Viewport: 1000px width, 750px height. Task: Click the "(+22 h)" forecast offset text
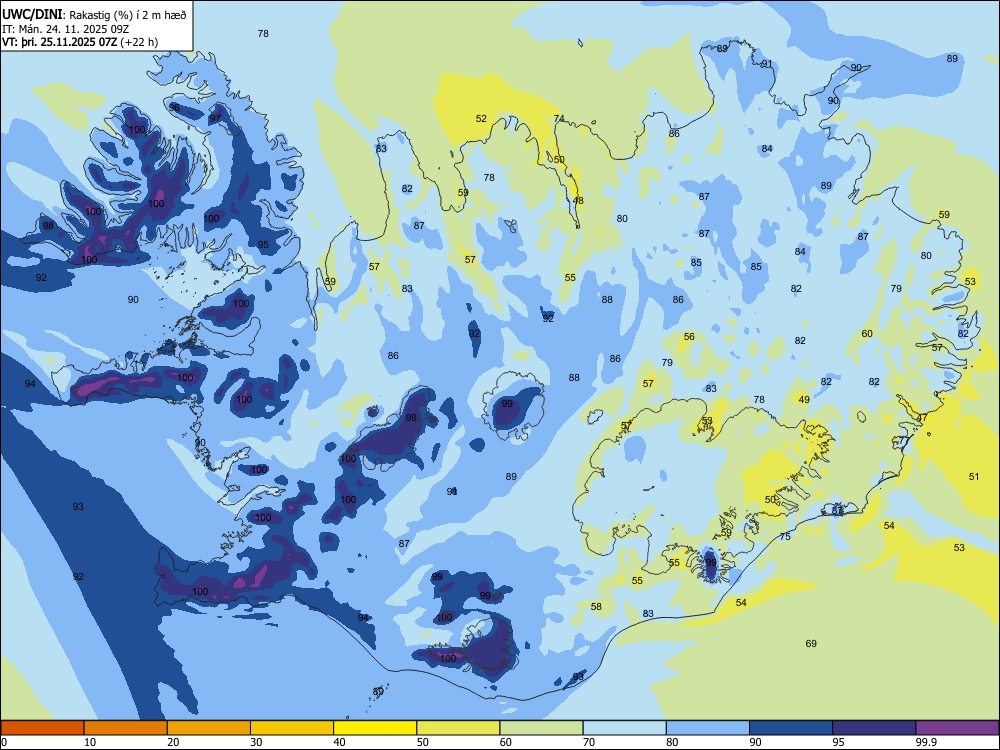tap(139, 42)
